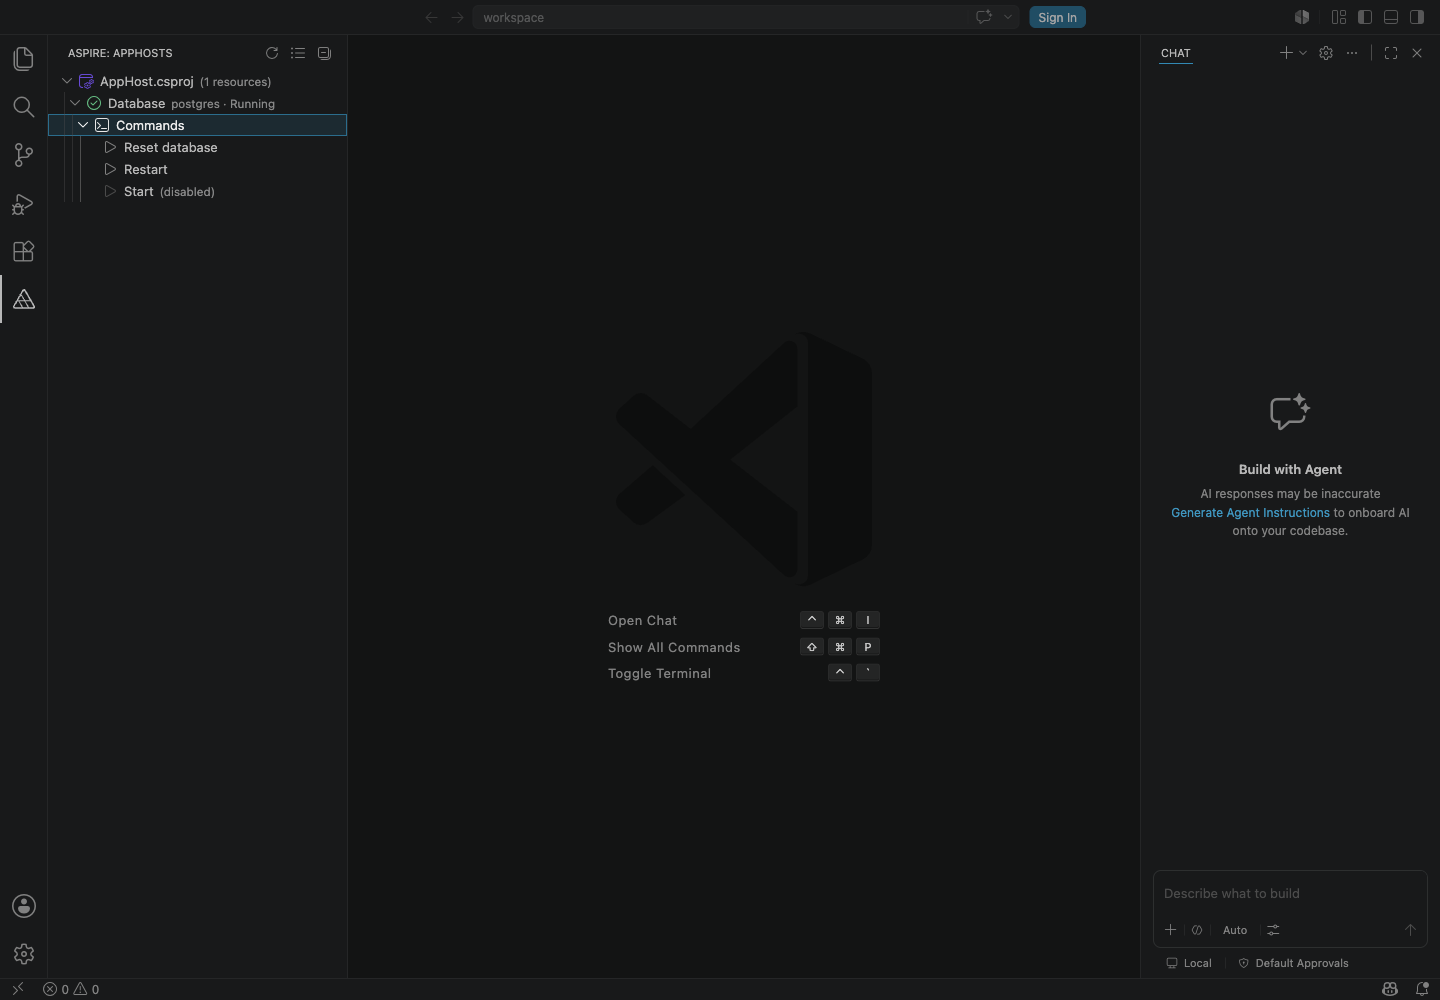Click the Show All Commands shortcut text
The width and height of the screenshot is (1440, 1000).
(674, 648)
